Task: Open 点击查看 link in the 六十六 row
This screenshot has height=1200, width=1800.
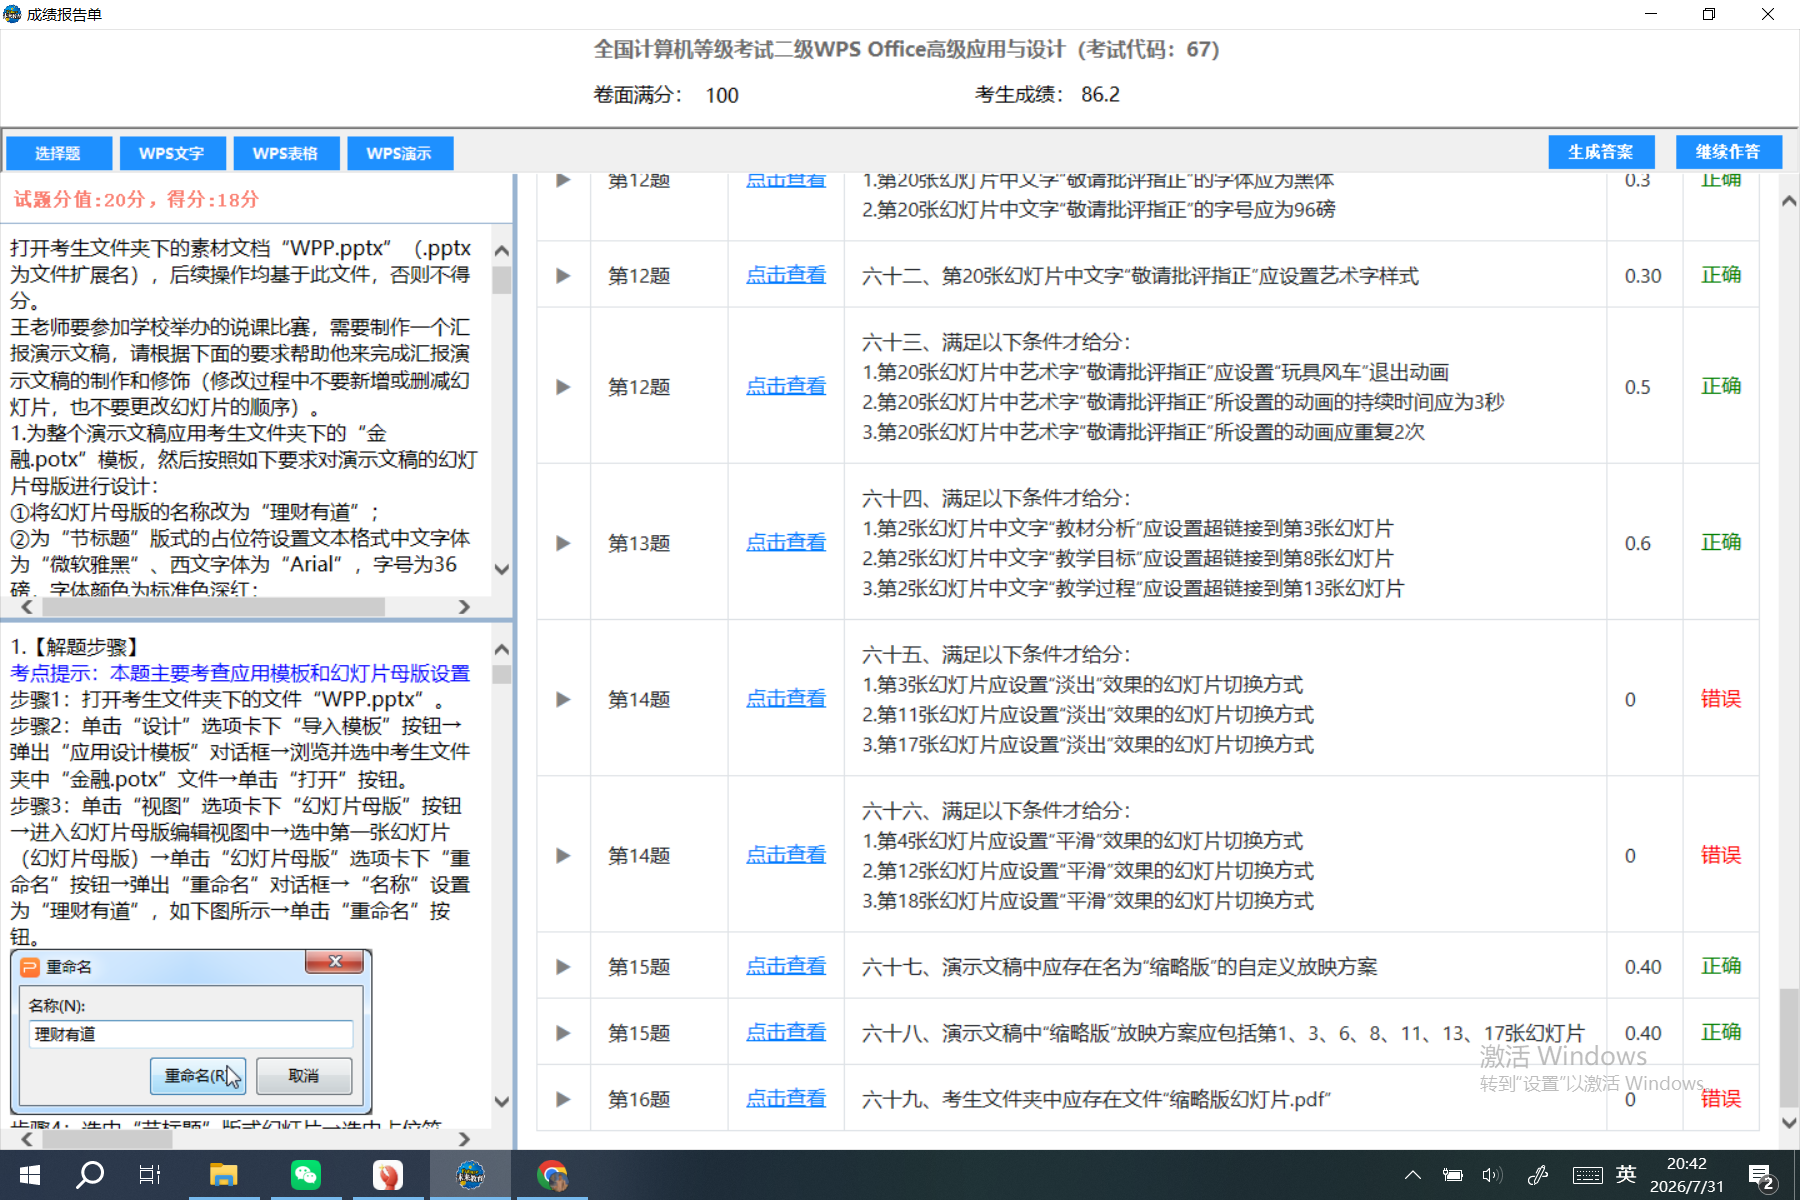Action: (x=786, y=855)
